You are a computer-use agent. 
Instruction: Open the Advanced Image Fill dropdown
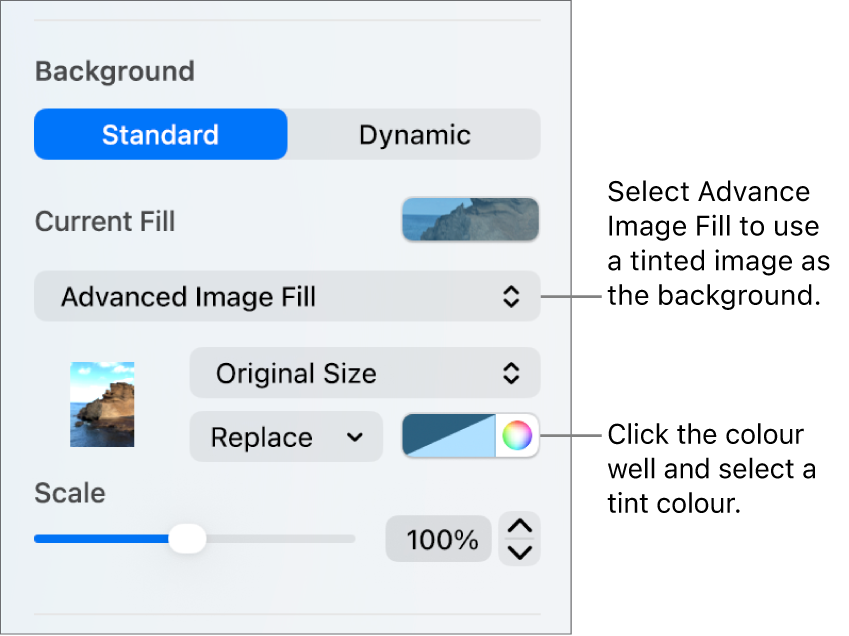tap(287, 296)
